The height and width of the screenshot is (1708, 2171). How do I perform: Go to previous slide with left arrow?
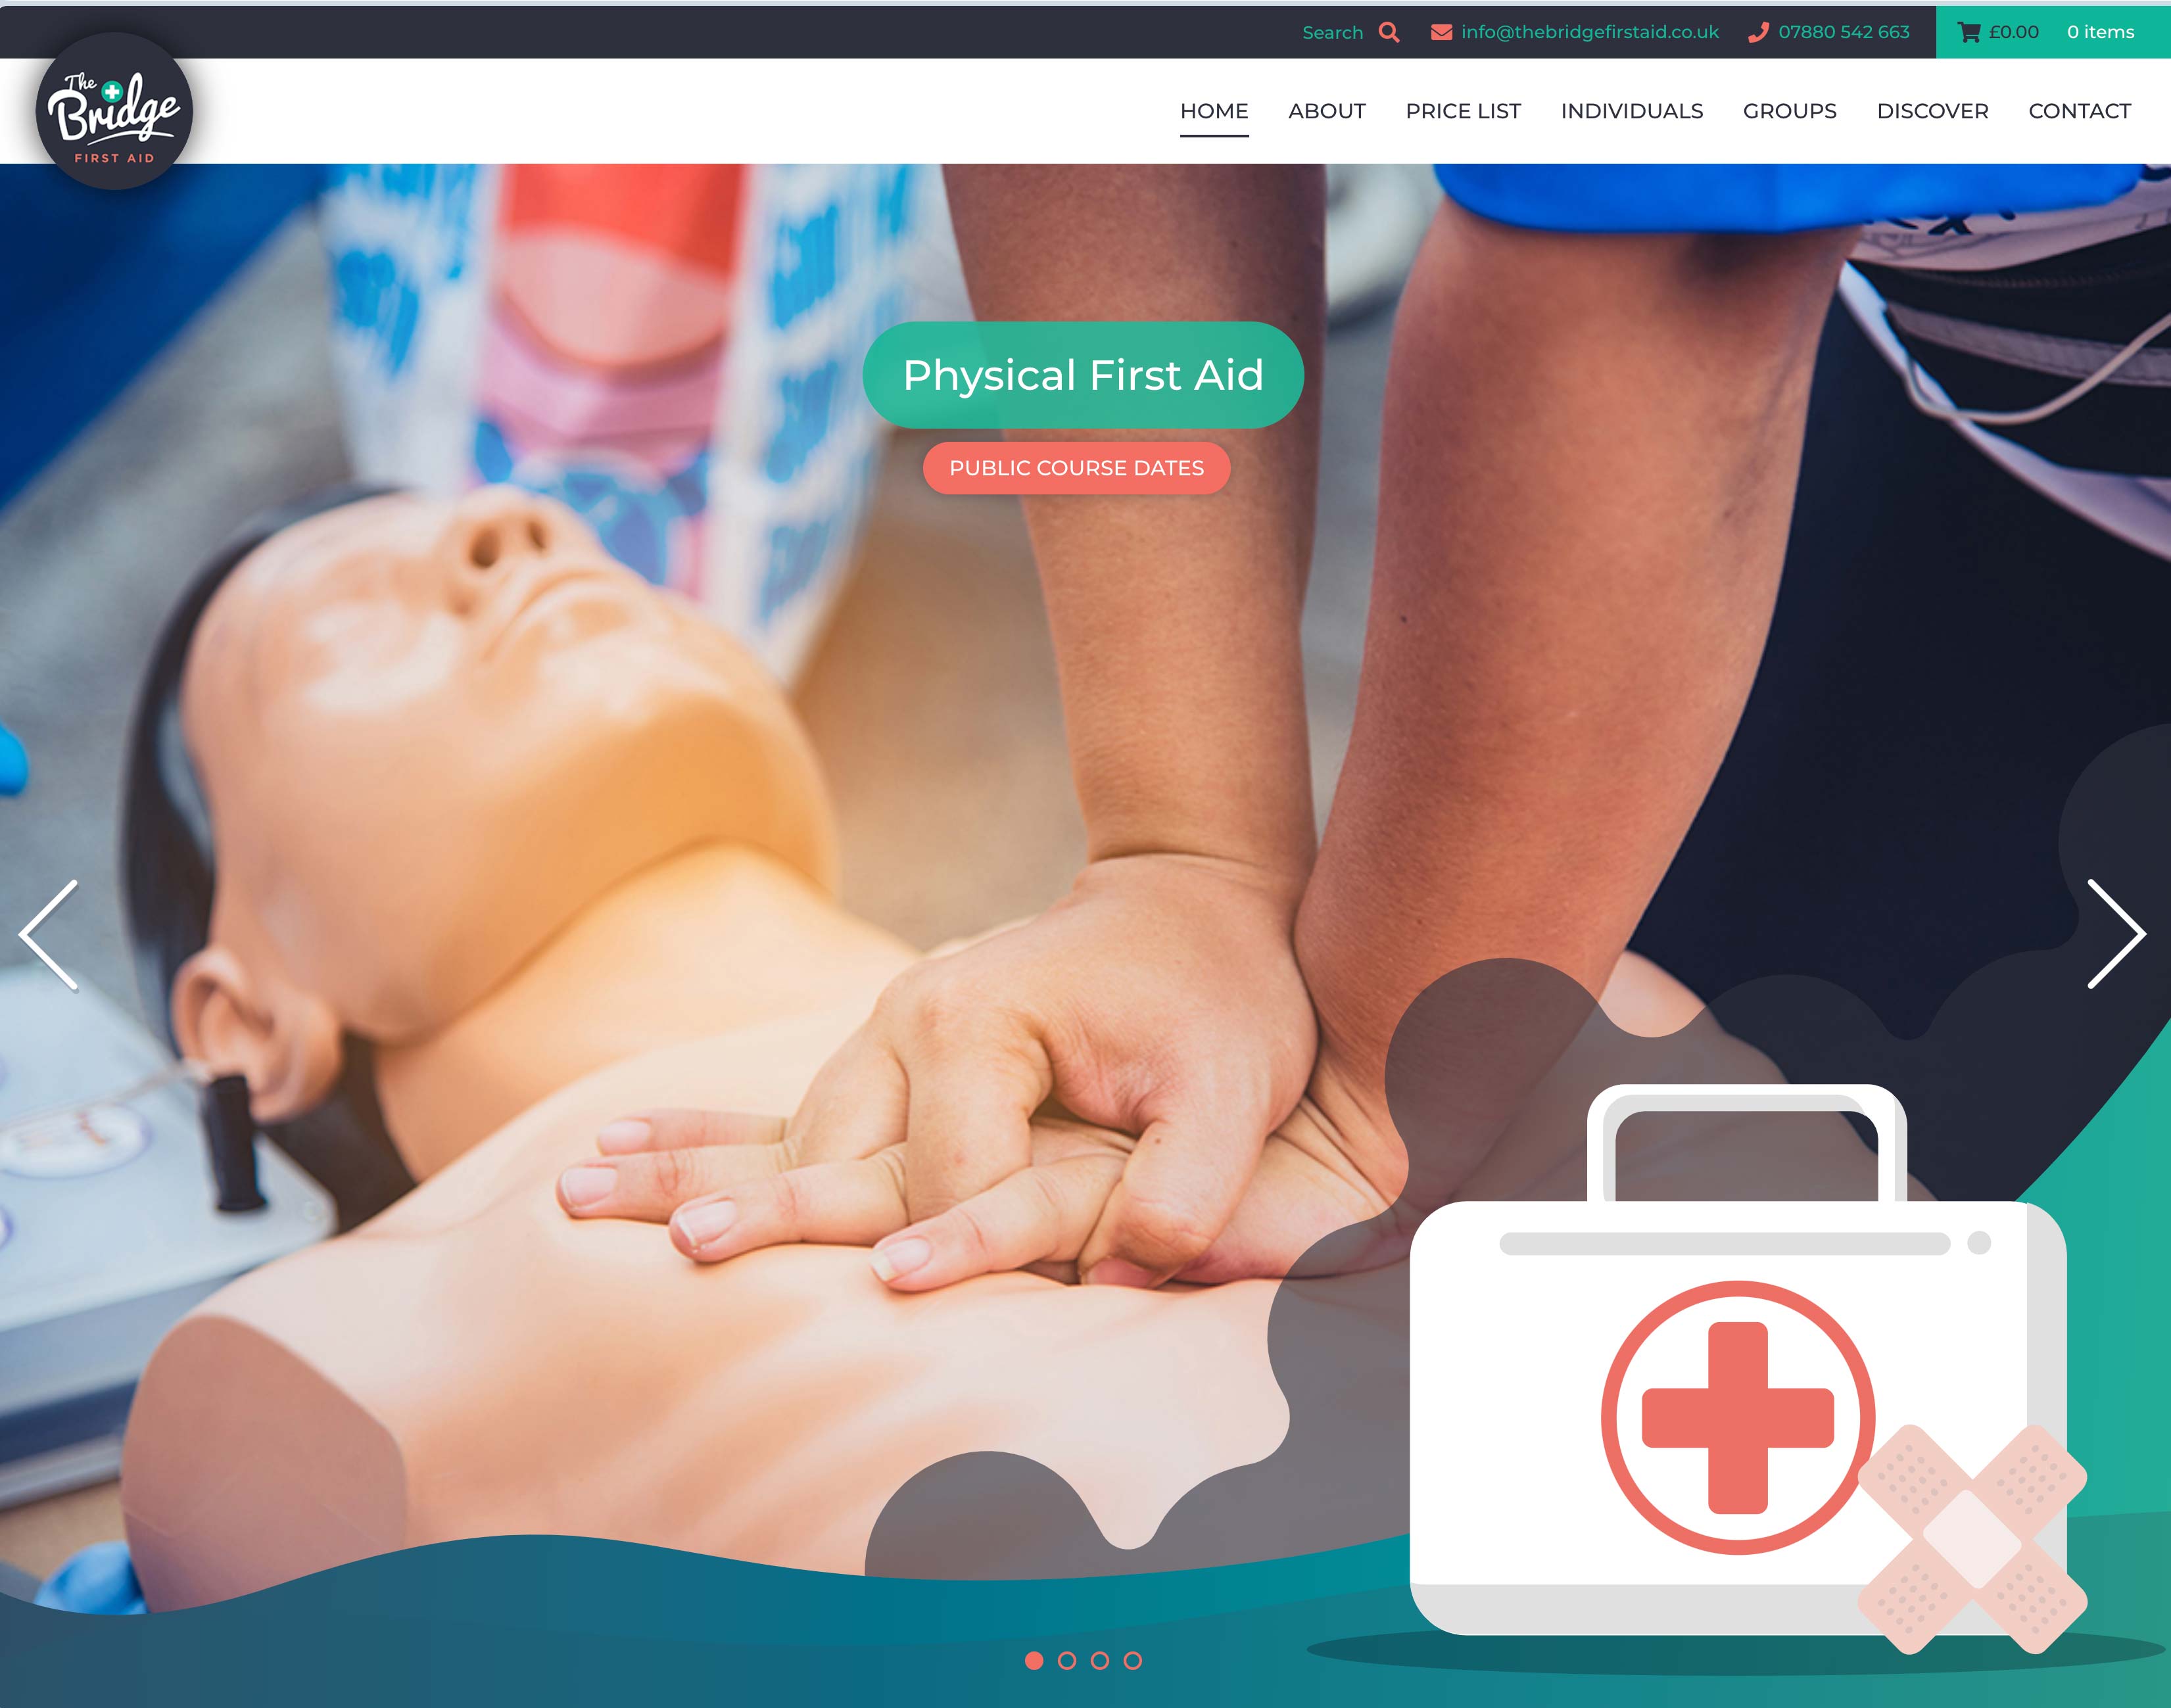[49, 934]
